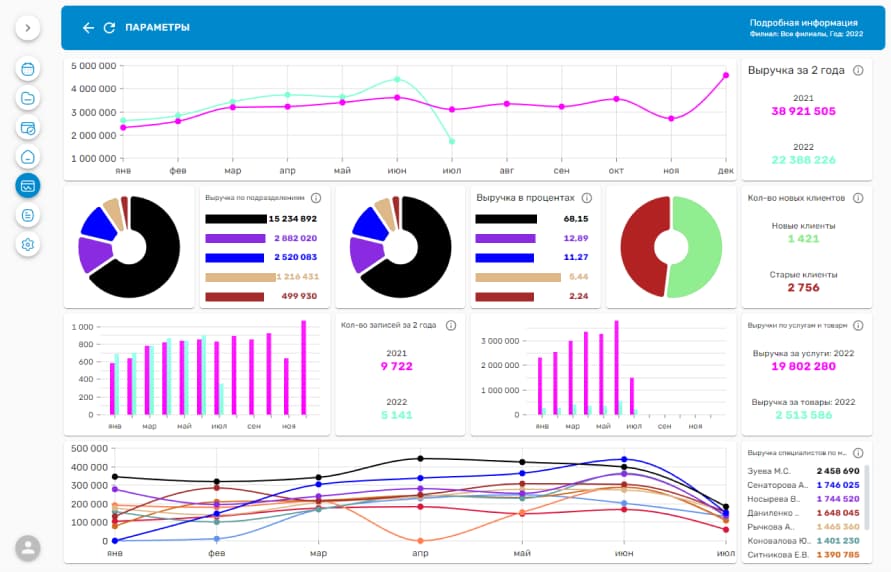Show info for Выручка в процентах
The image size is (891, 572).
point(587,198)
